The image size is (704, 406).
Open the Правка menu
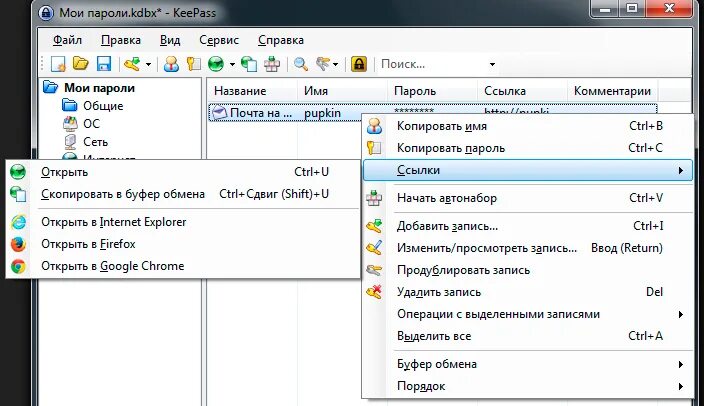coord(121,40)
